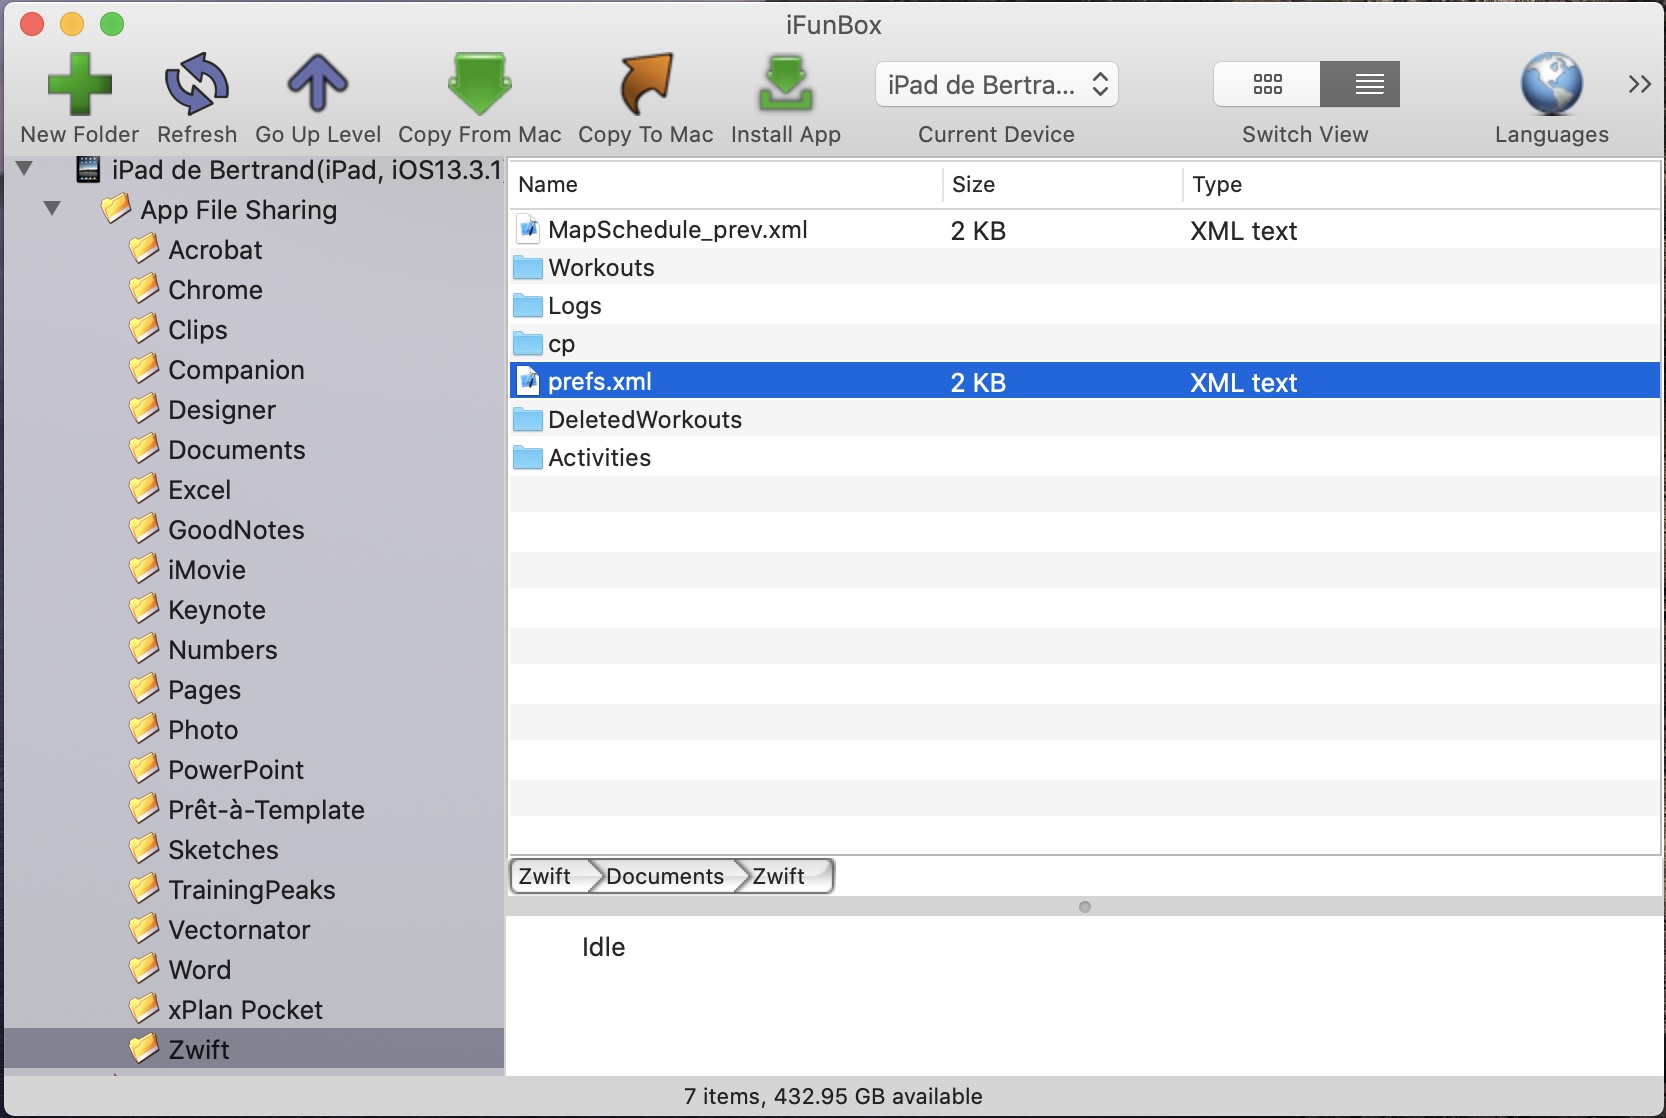This screenshot has width=1666, height=1118.
Task: Select the Activities folder row
Action: [1085, 458]
